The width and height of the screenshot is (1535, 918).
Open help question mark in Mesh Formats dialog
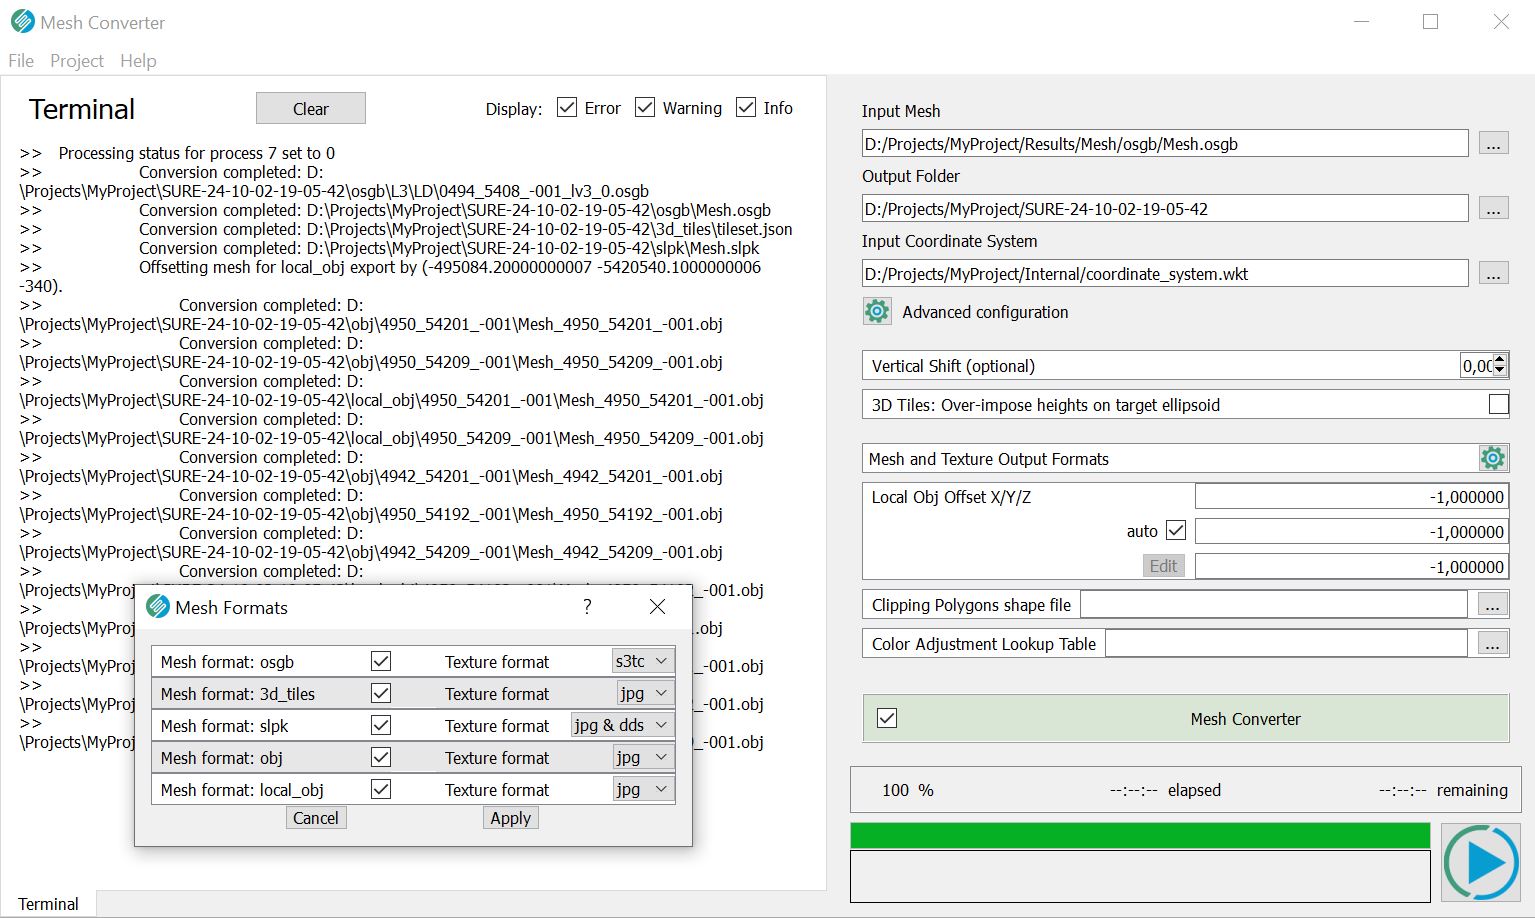coord(587,606)
